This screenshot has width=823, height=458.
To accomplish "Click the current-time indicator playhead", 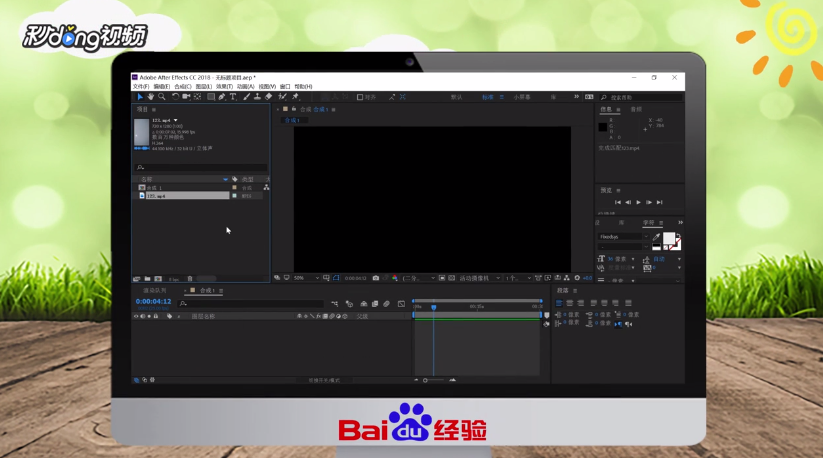I will [434, 307].
